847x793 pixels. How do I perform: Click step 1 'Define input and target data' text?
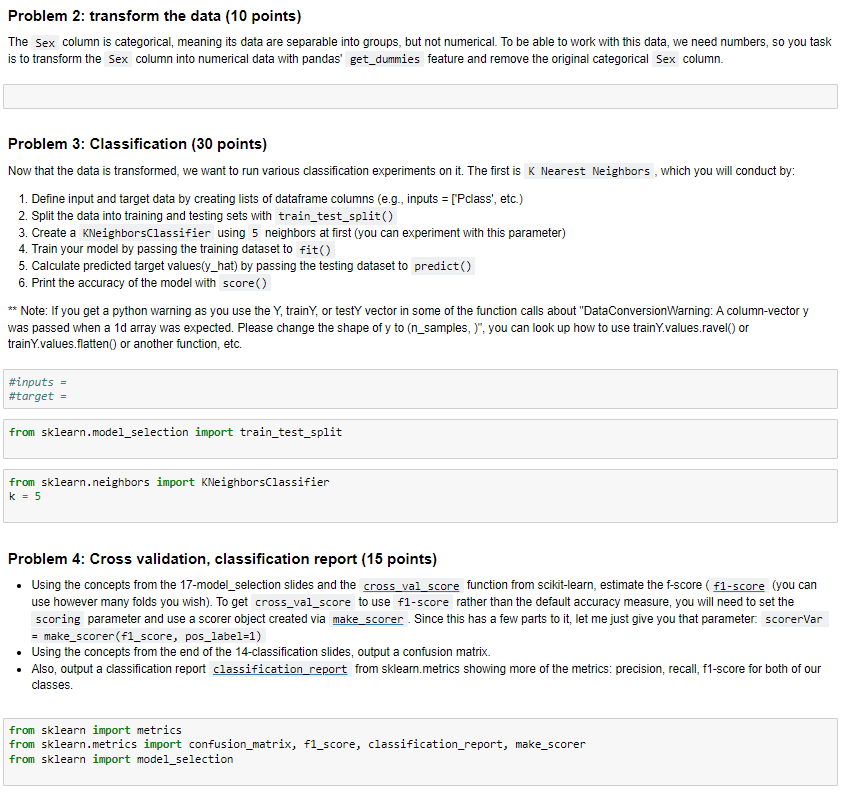point(277,199)
